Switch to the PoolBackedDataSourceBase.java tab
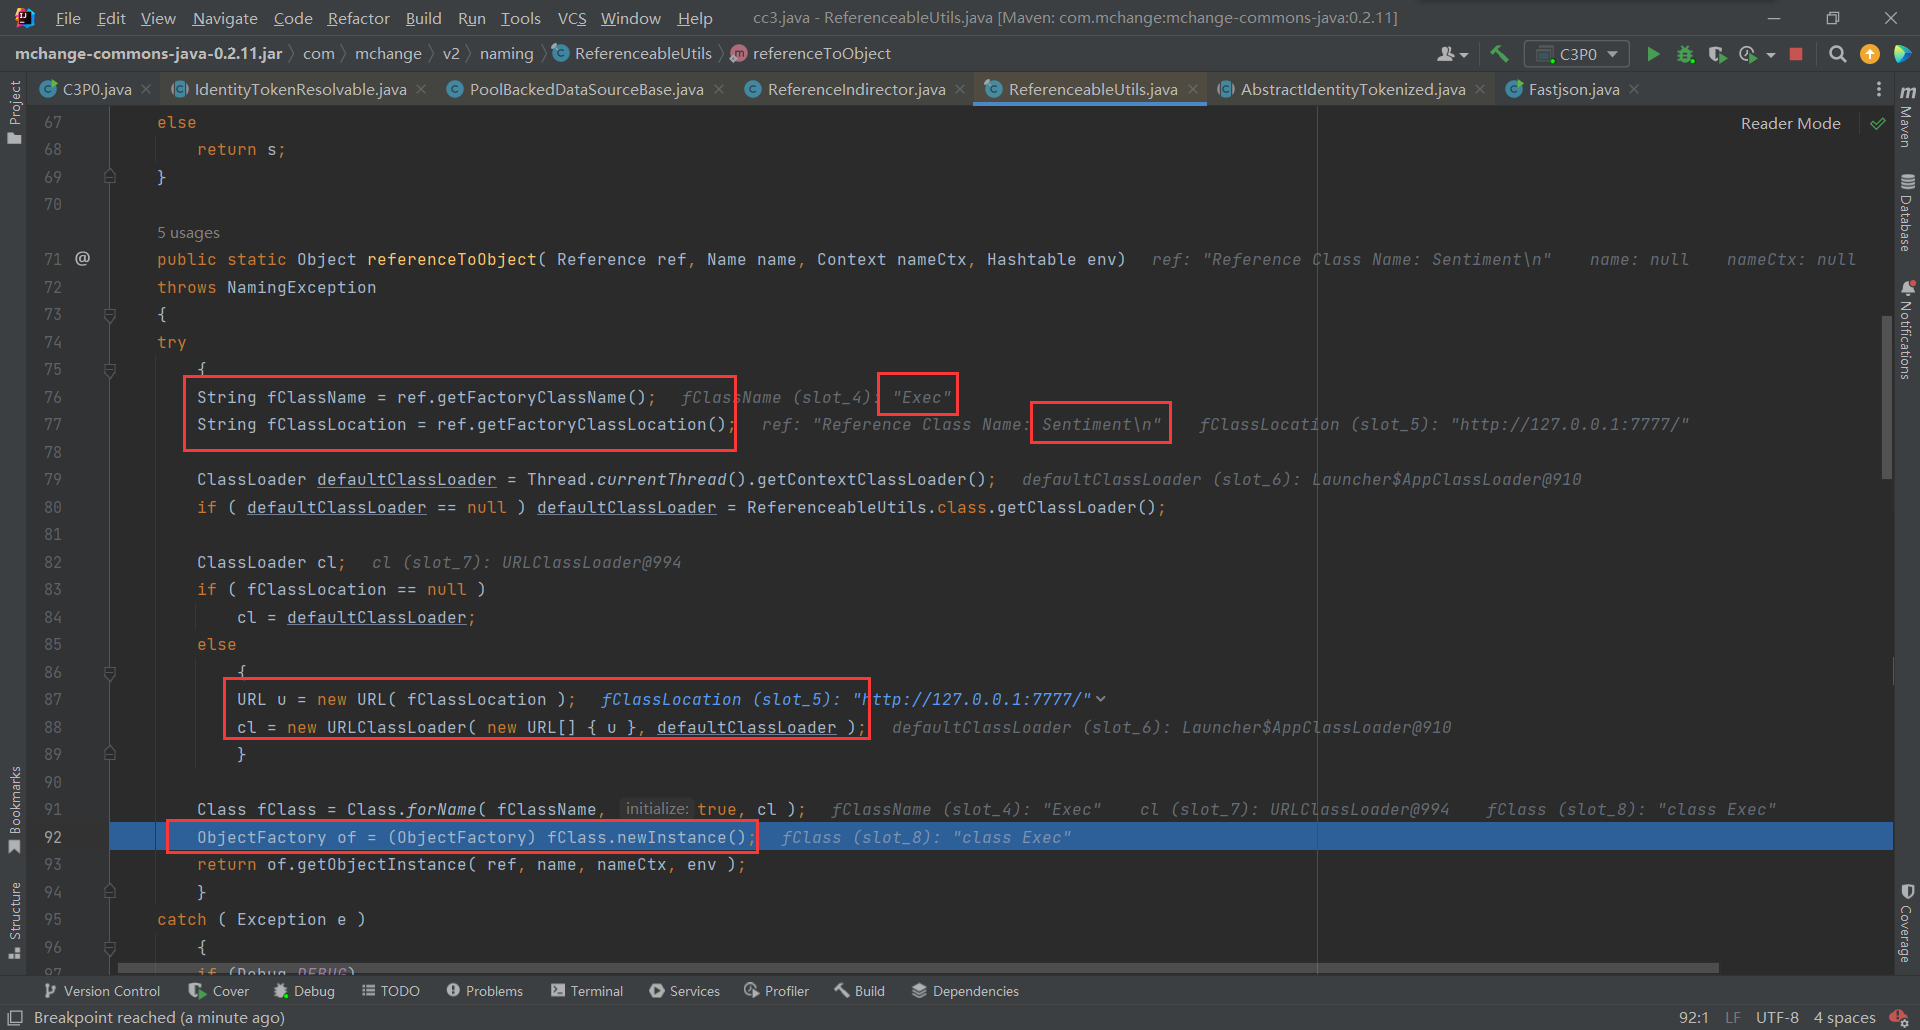Viewport: 1920px width, 1030px height. click(586, 89)
